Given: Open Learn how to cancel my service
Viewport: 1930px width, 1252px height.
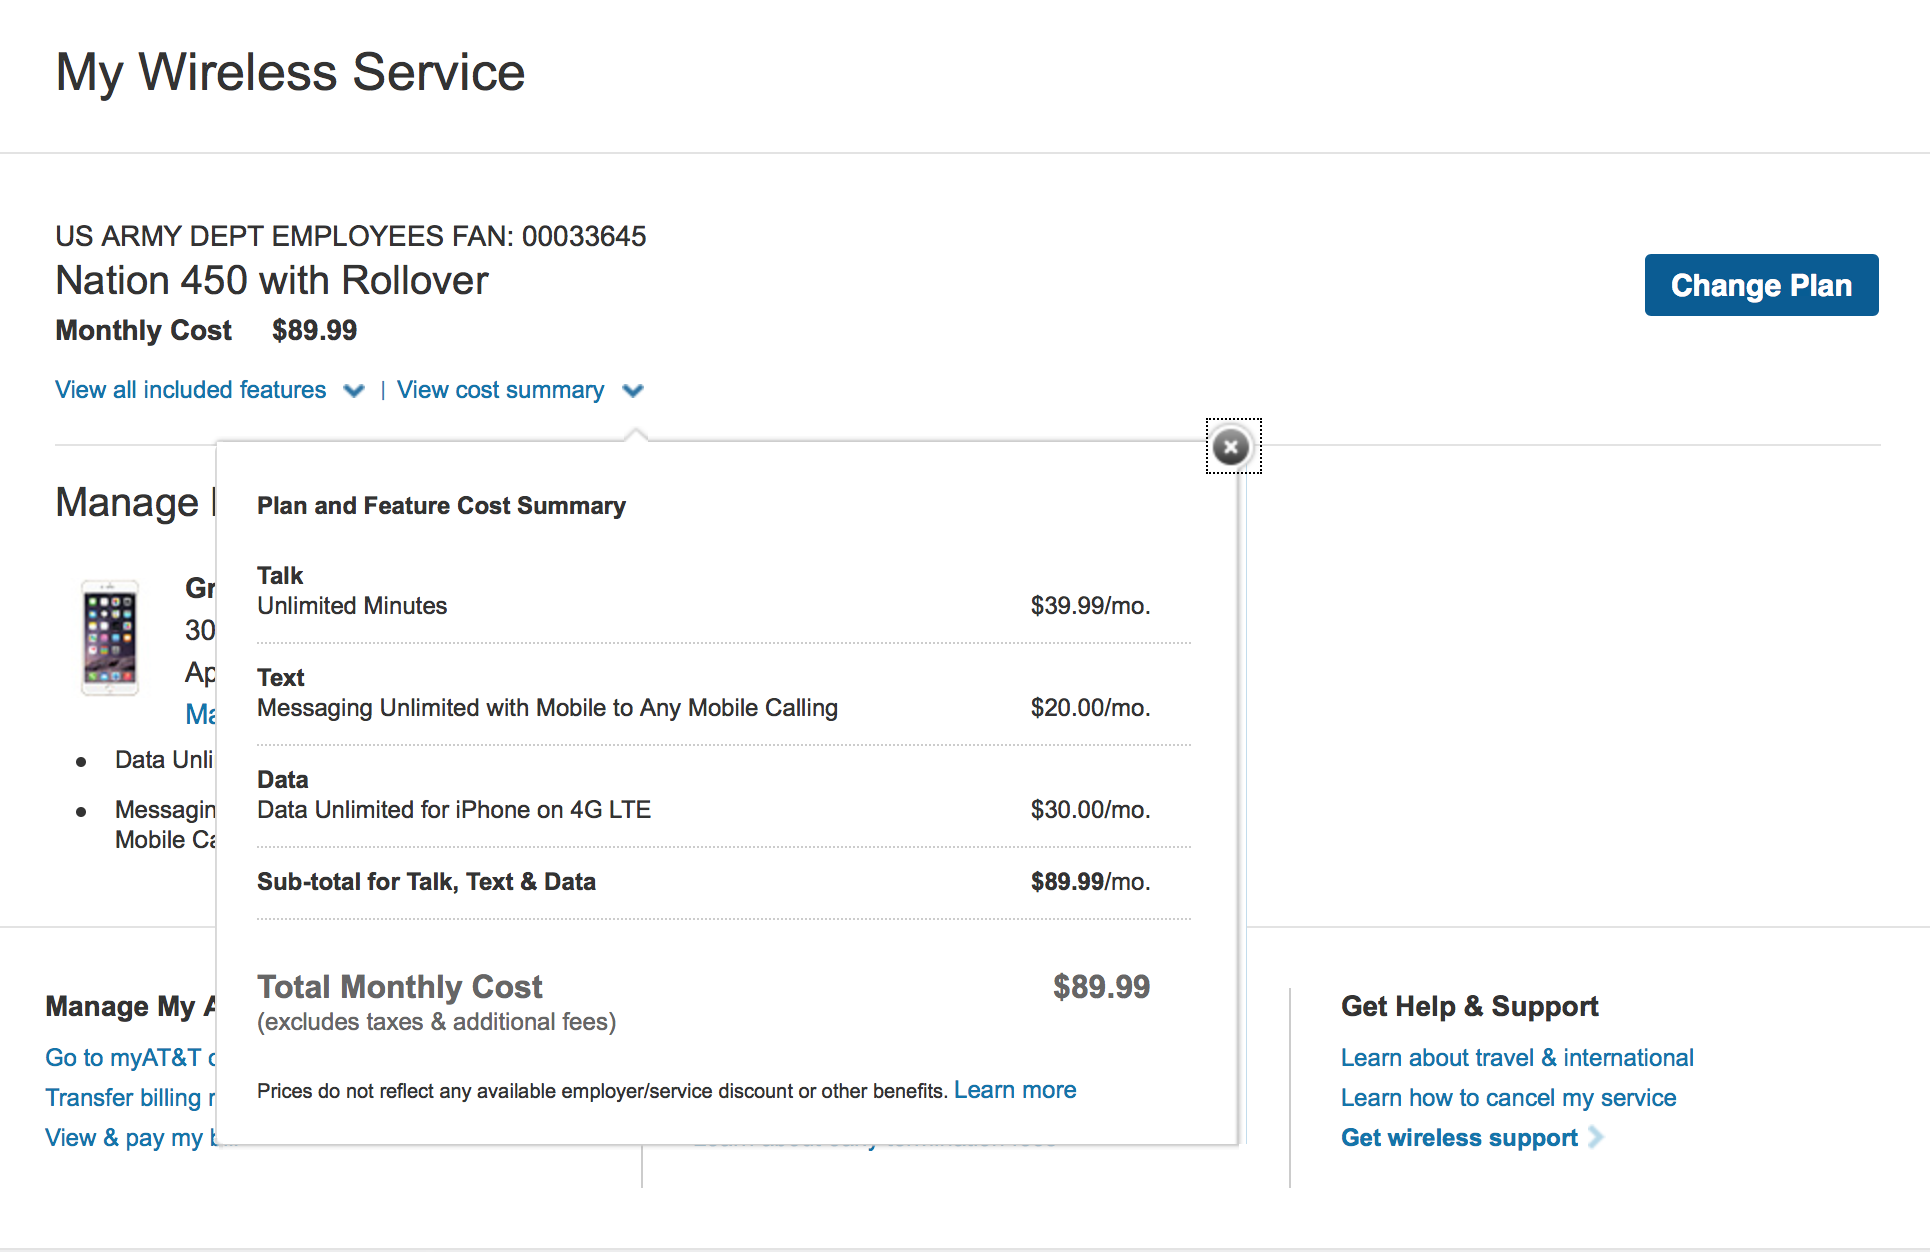Looking at the screenshot, I should coord(1507,1098).
